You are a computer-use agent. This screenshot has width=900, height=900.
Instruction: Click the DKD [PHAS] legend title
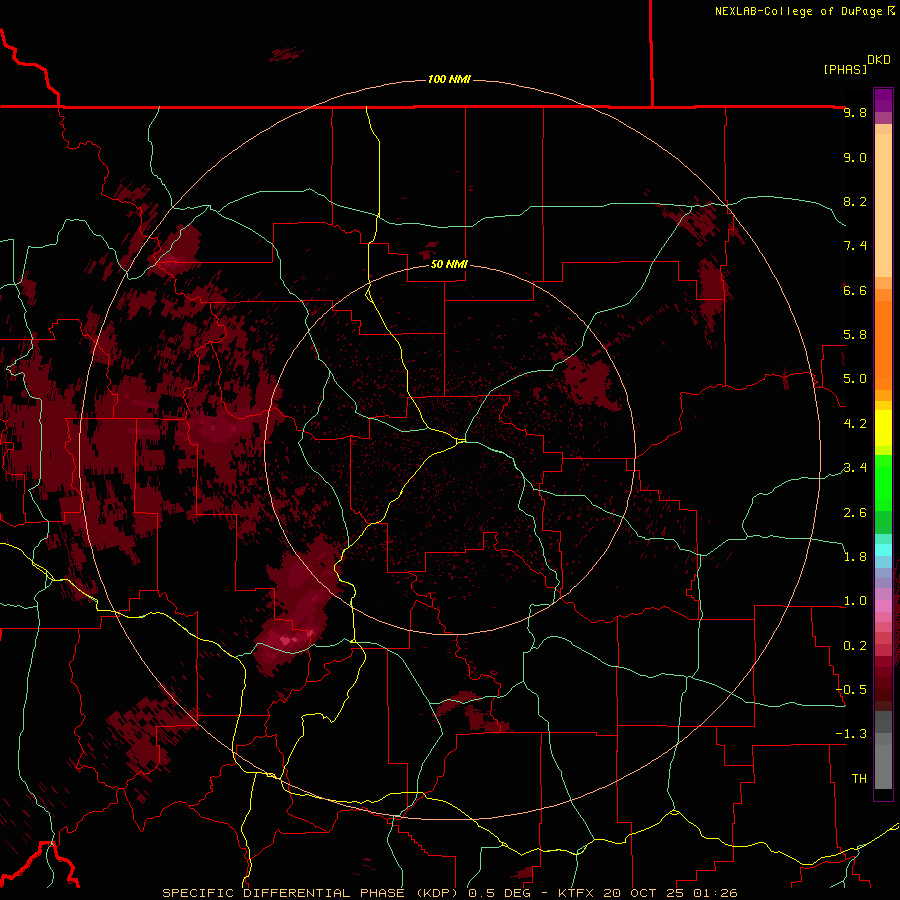coord(856,64)
